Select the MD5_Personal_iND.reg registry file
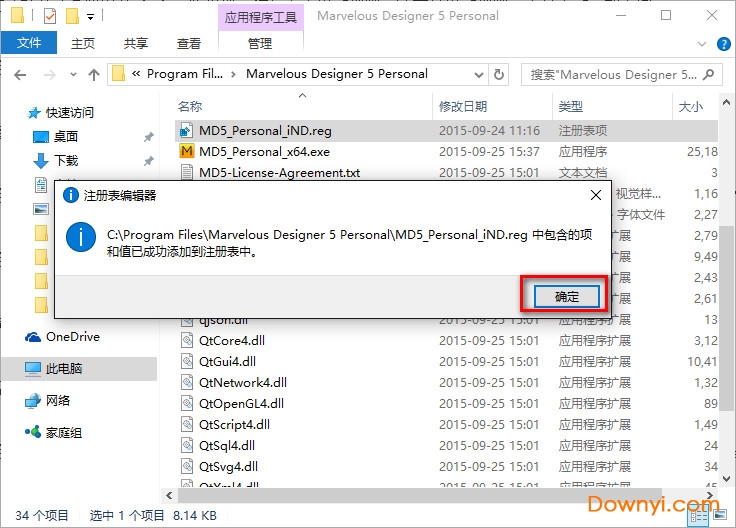The image size is (736, 528). 264,131
